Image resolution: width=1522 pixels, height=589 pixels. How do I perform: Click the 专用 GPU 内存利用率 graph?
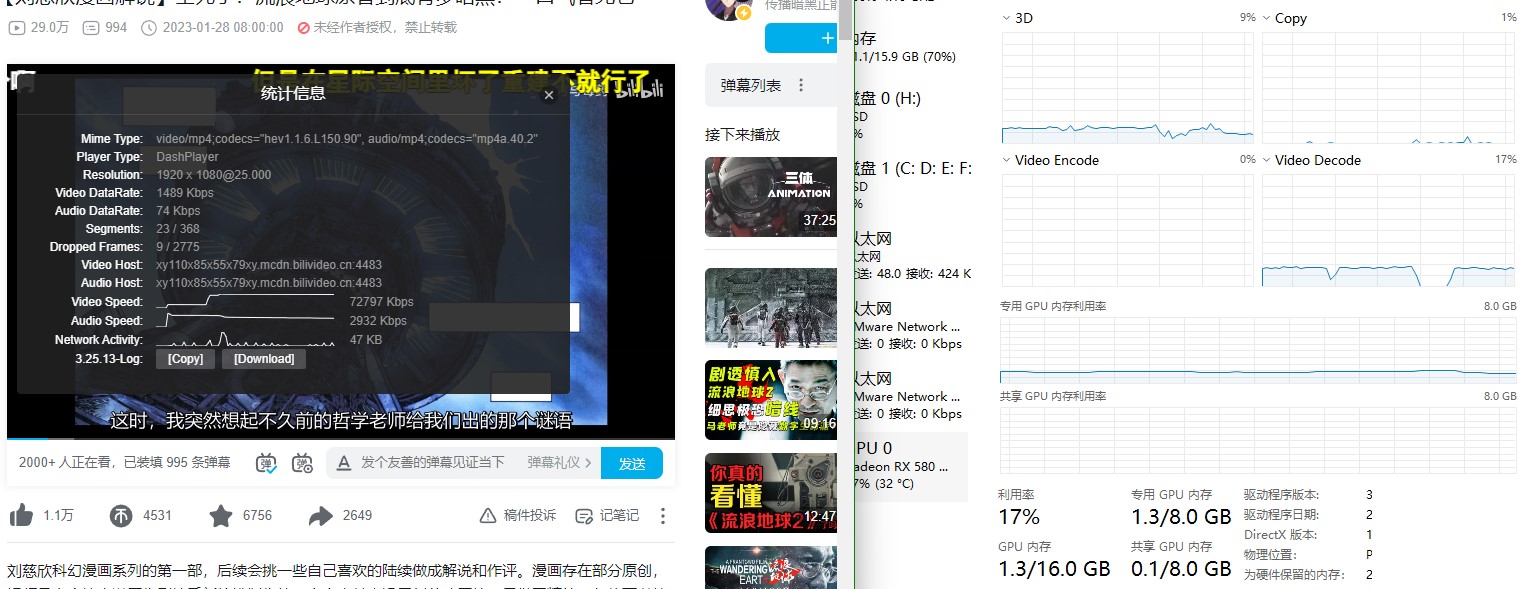tap(1258, 349)
